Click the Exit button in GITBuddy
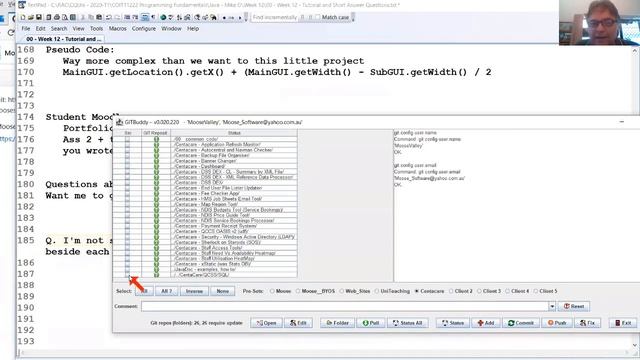 (623, 323)
